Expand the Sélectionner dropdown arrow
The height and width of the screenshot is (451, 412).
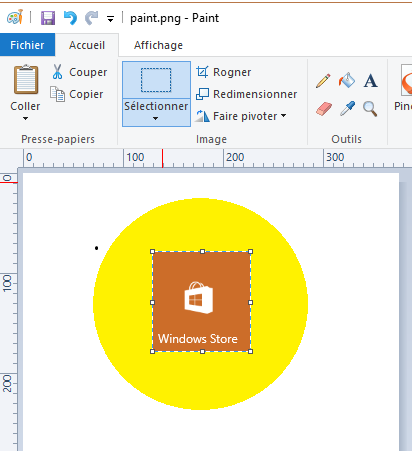(156, 112)
